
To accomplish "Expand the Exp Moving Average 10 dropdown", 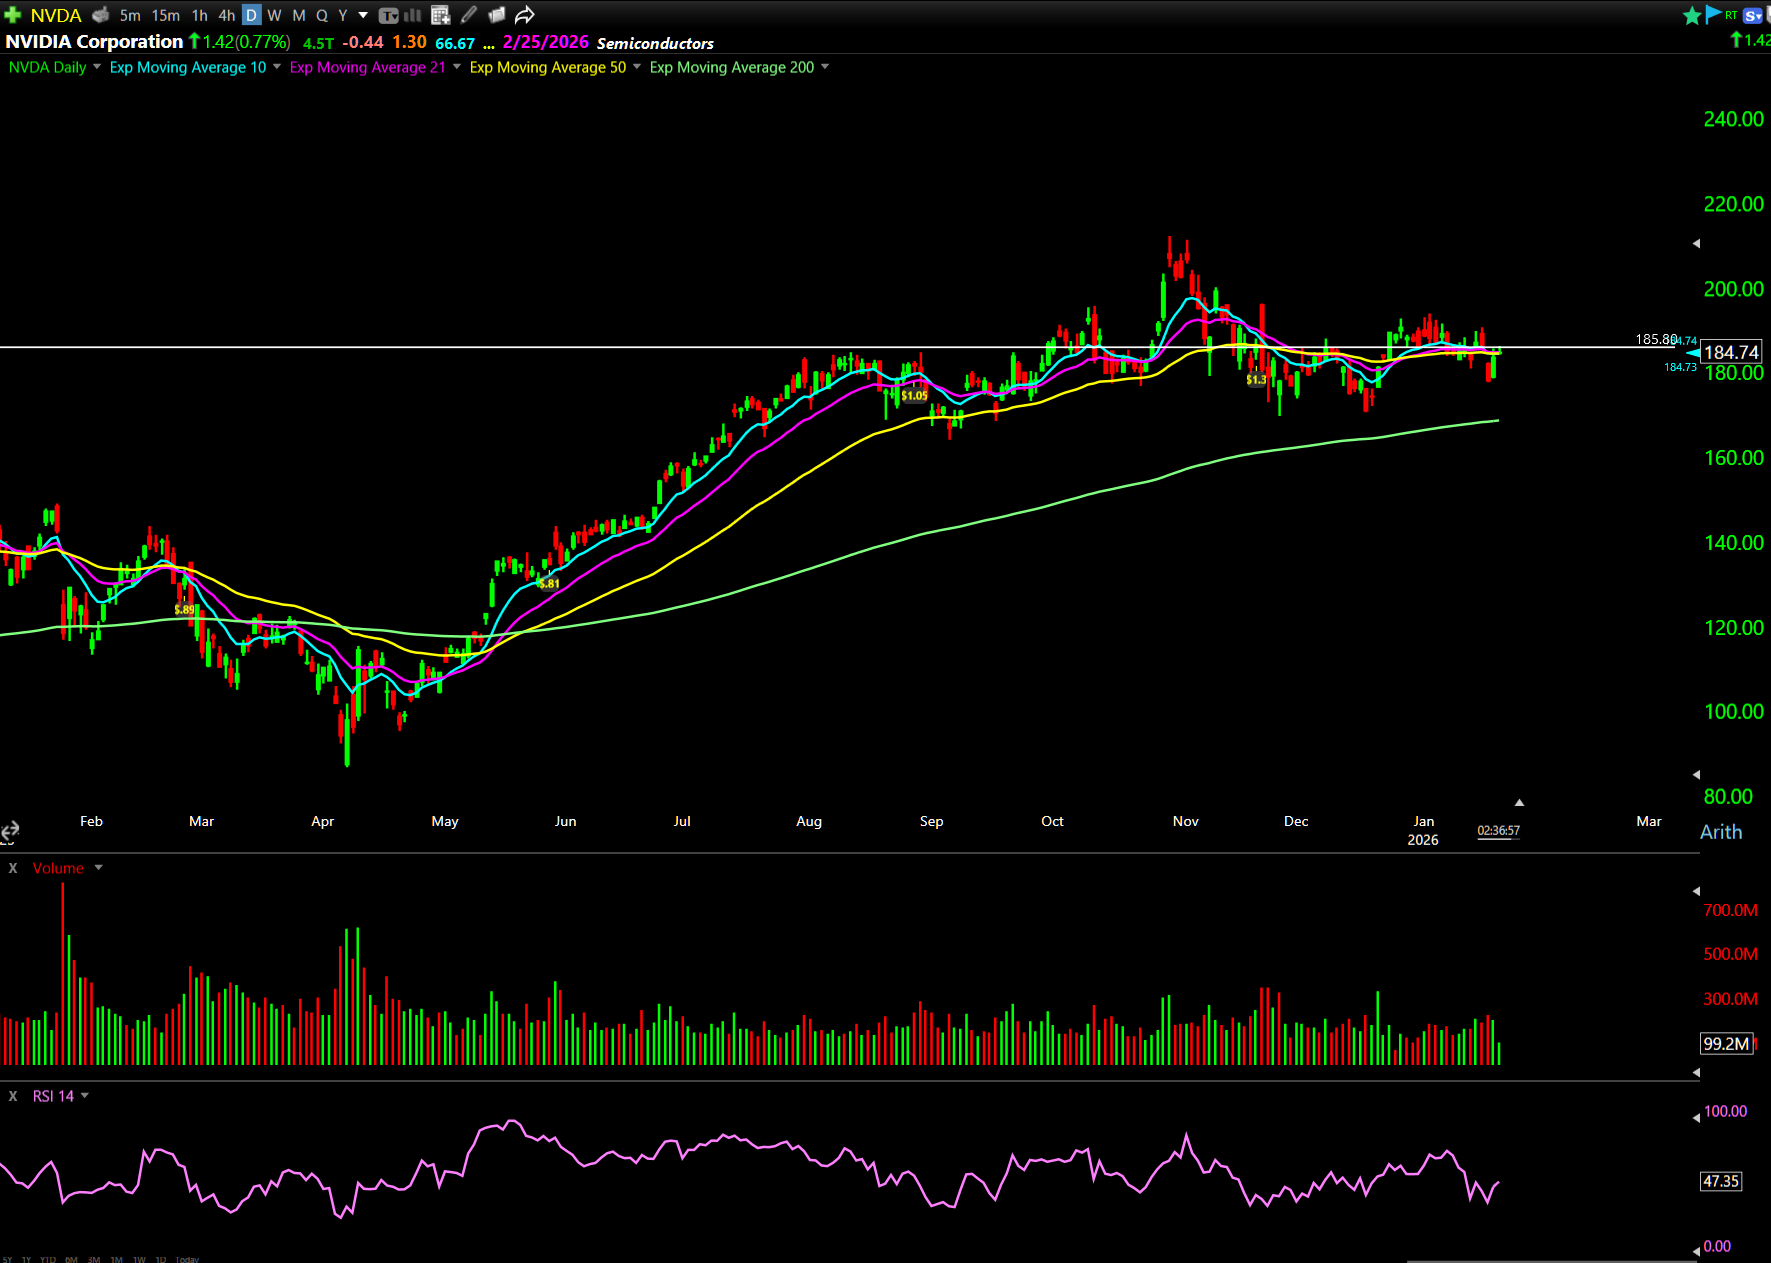I will click(277, 67).
